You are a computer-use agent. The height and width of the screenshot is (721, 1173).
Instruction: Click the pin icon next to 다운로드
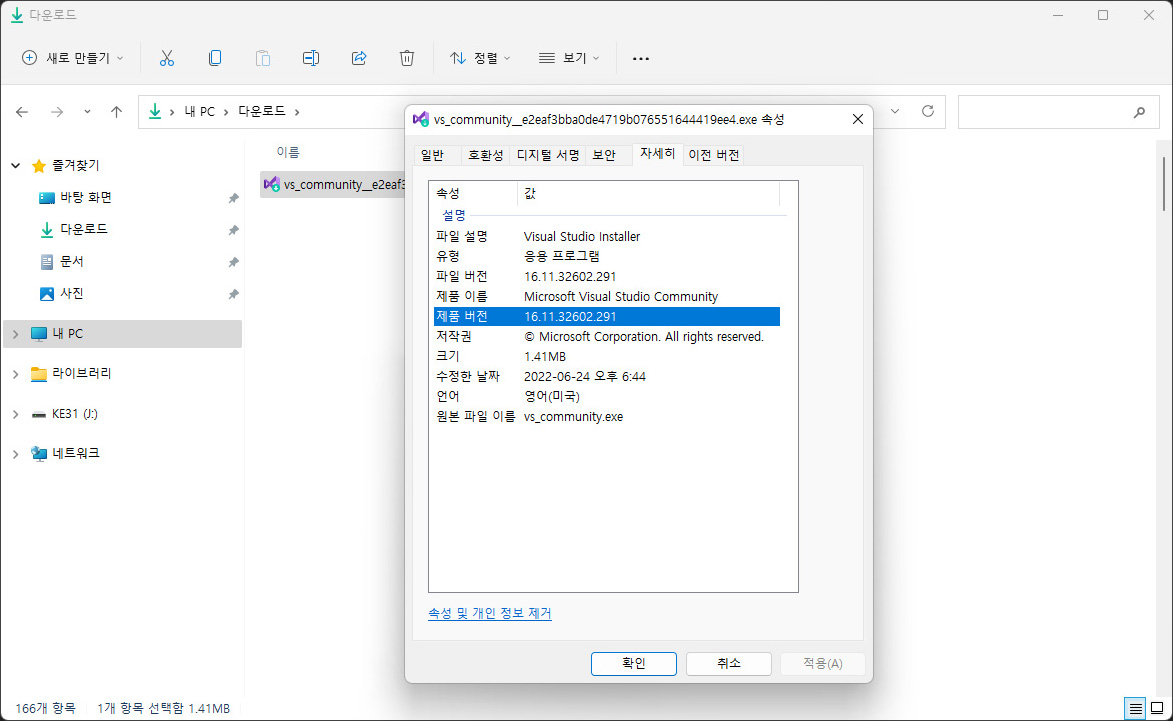click(233, 230)
